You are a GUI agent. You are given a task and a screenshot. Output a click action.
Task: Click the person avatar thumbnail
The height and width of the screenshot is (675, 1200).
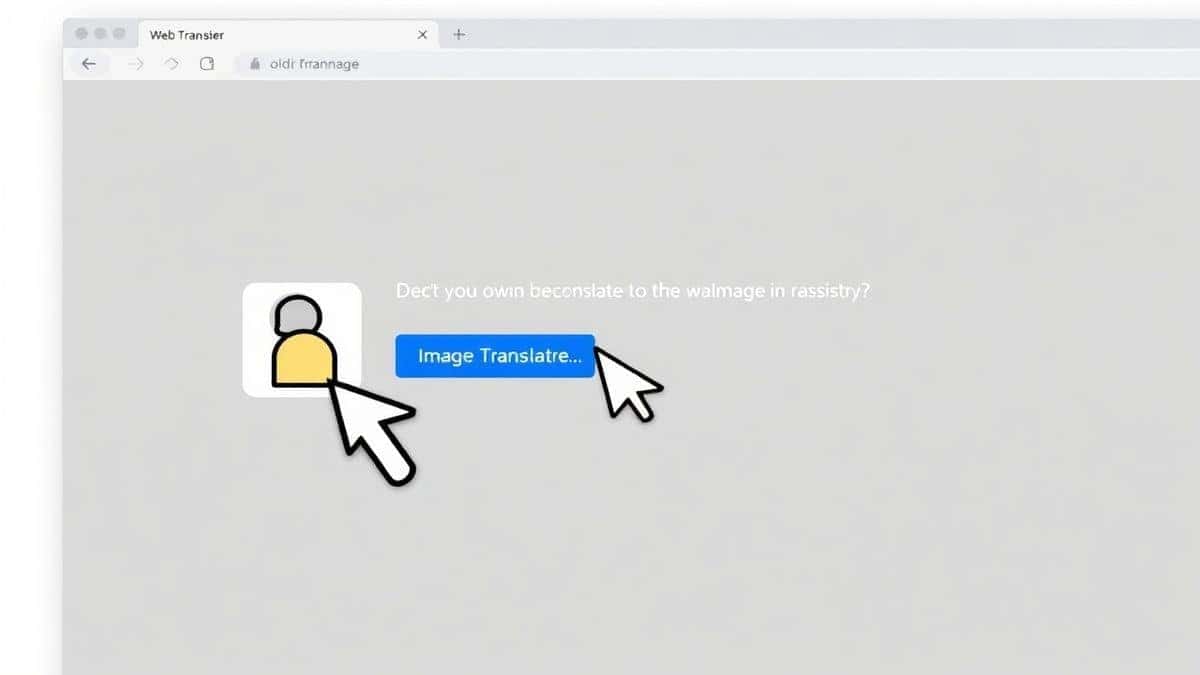pyautogui.click(x=302, y=340)
